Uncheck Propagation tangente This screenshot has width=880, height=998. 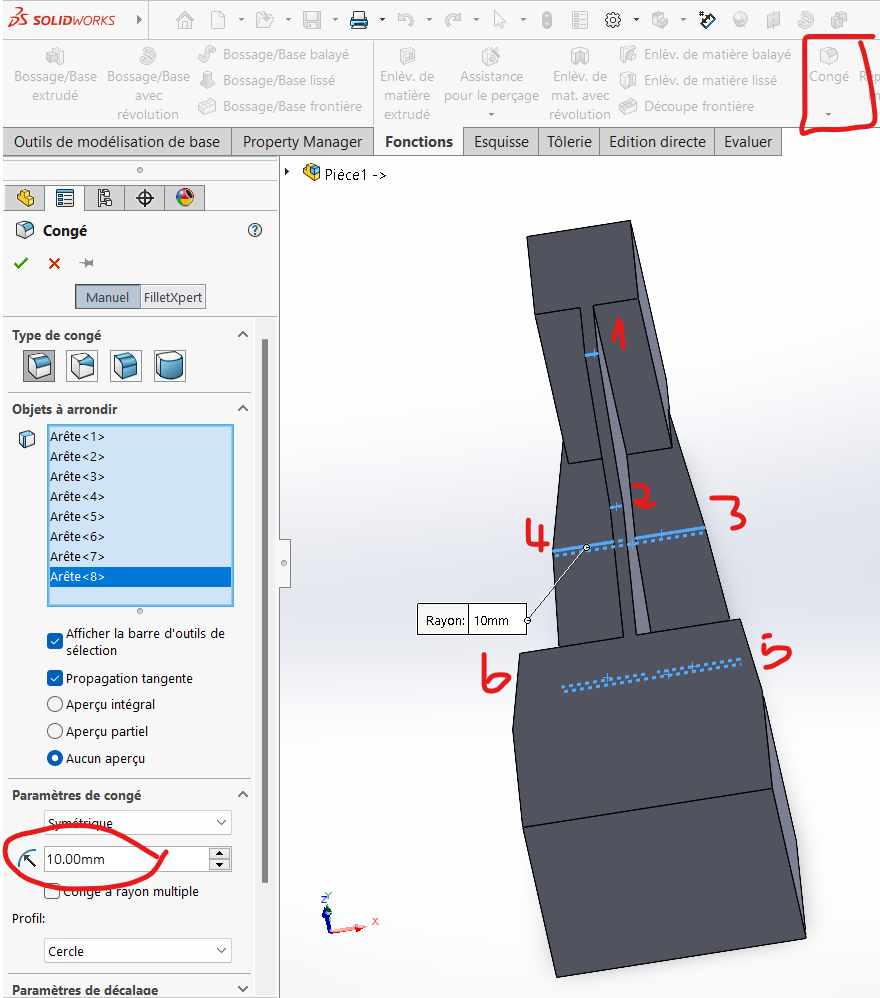[55, 678]
